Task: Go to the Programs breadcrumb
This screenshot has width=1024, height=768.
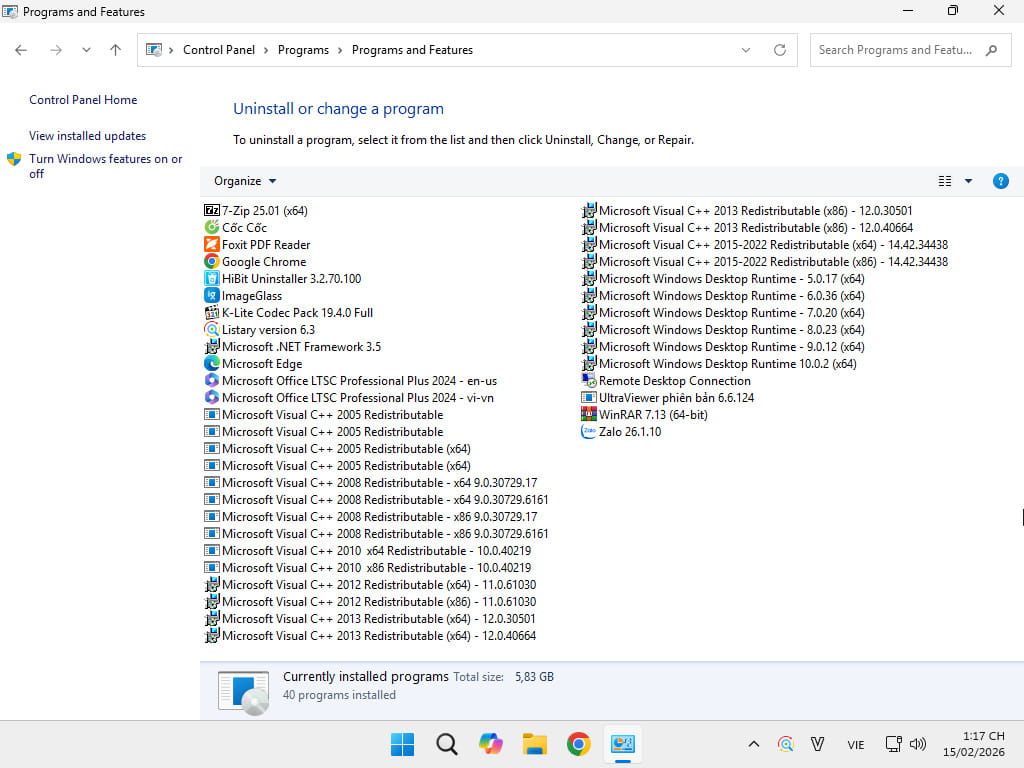Action: pyautogui.click(x=303, y=50)
